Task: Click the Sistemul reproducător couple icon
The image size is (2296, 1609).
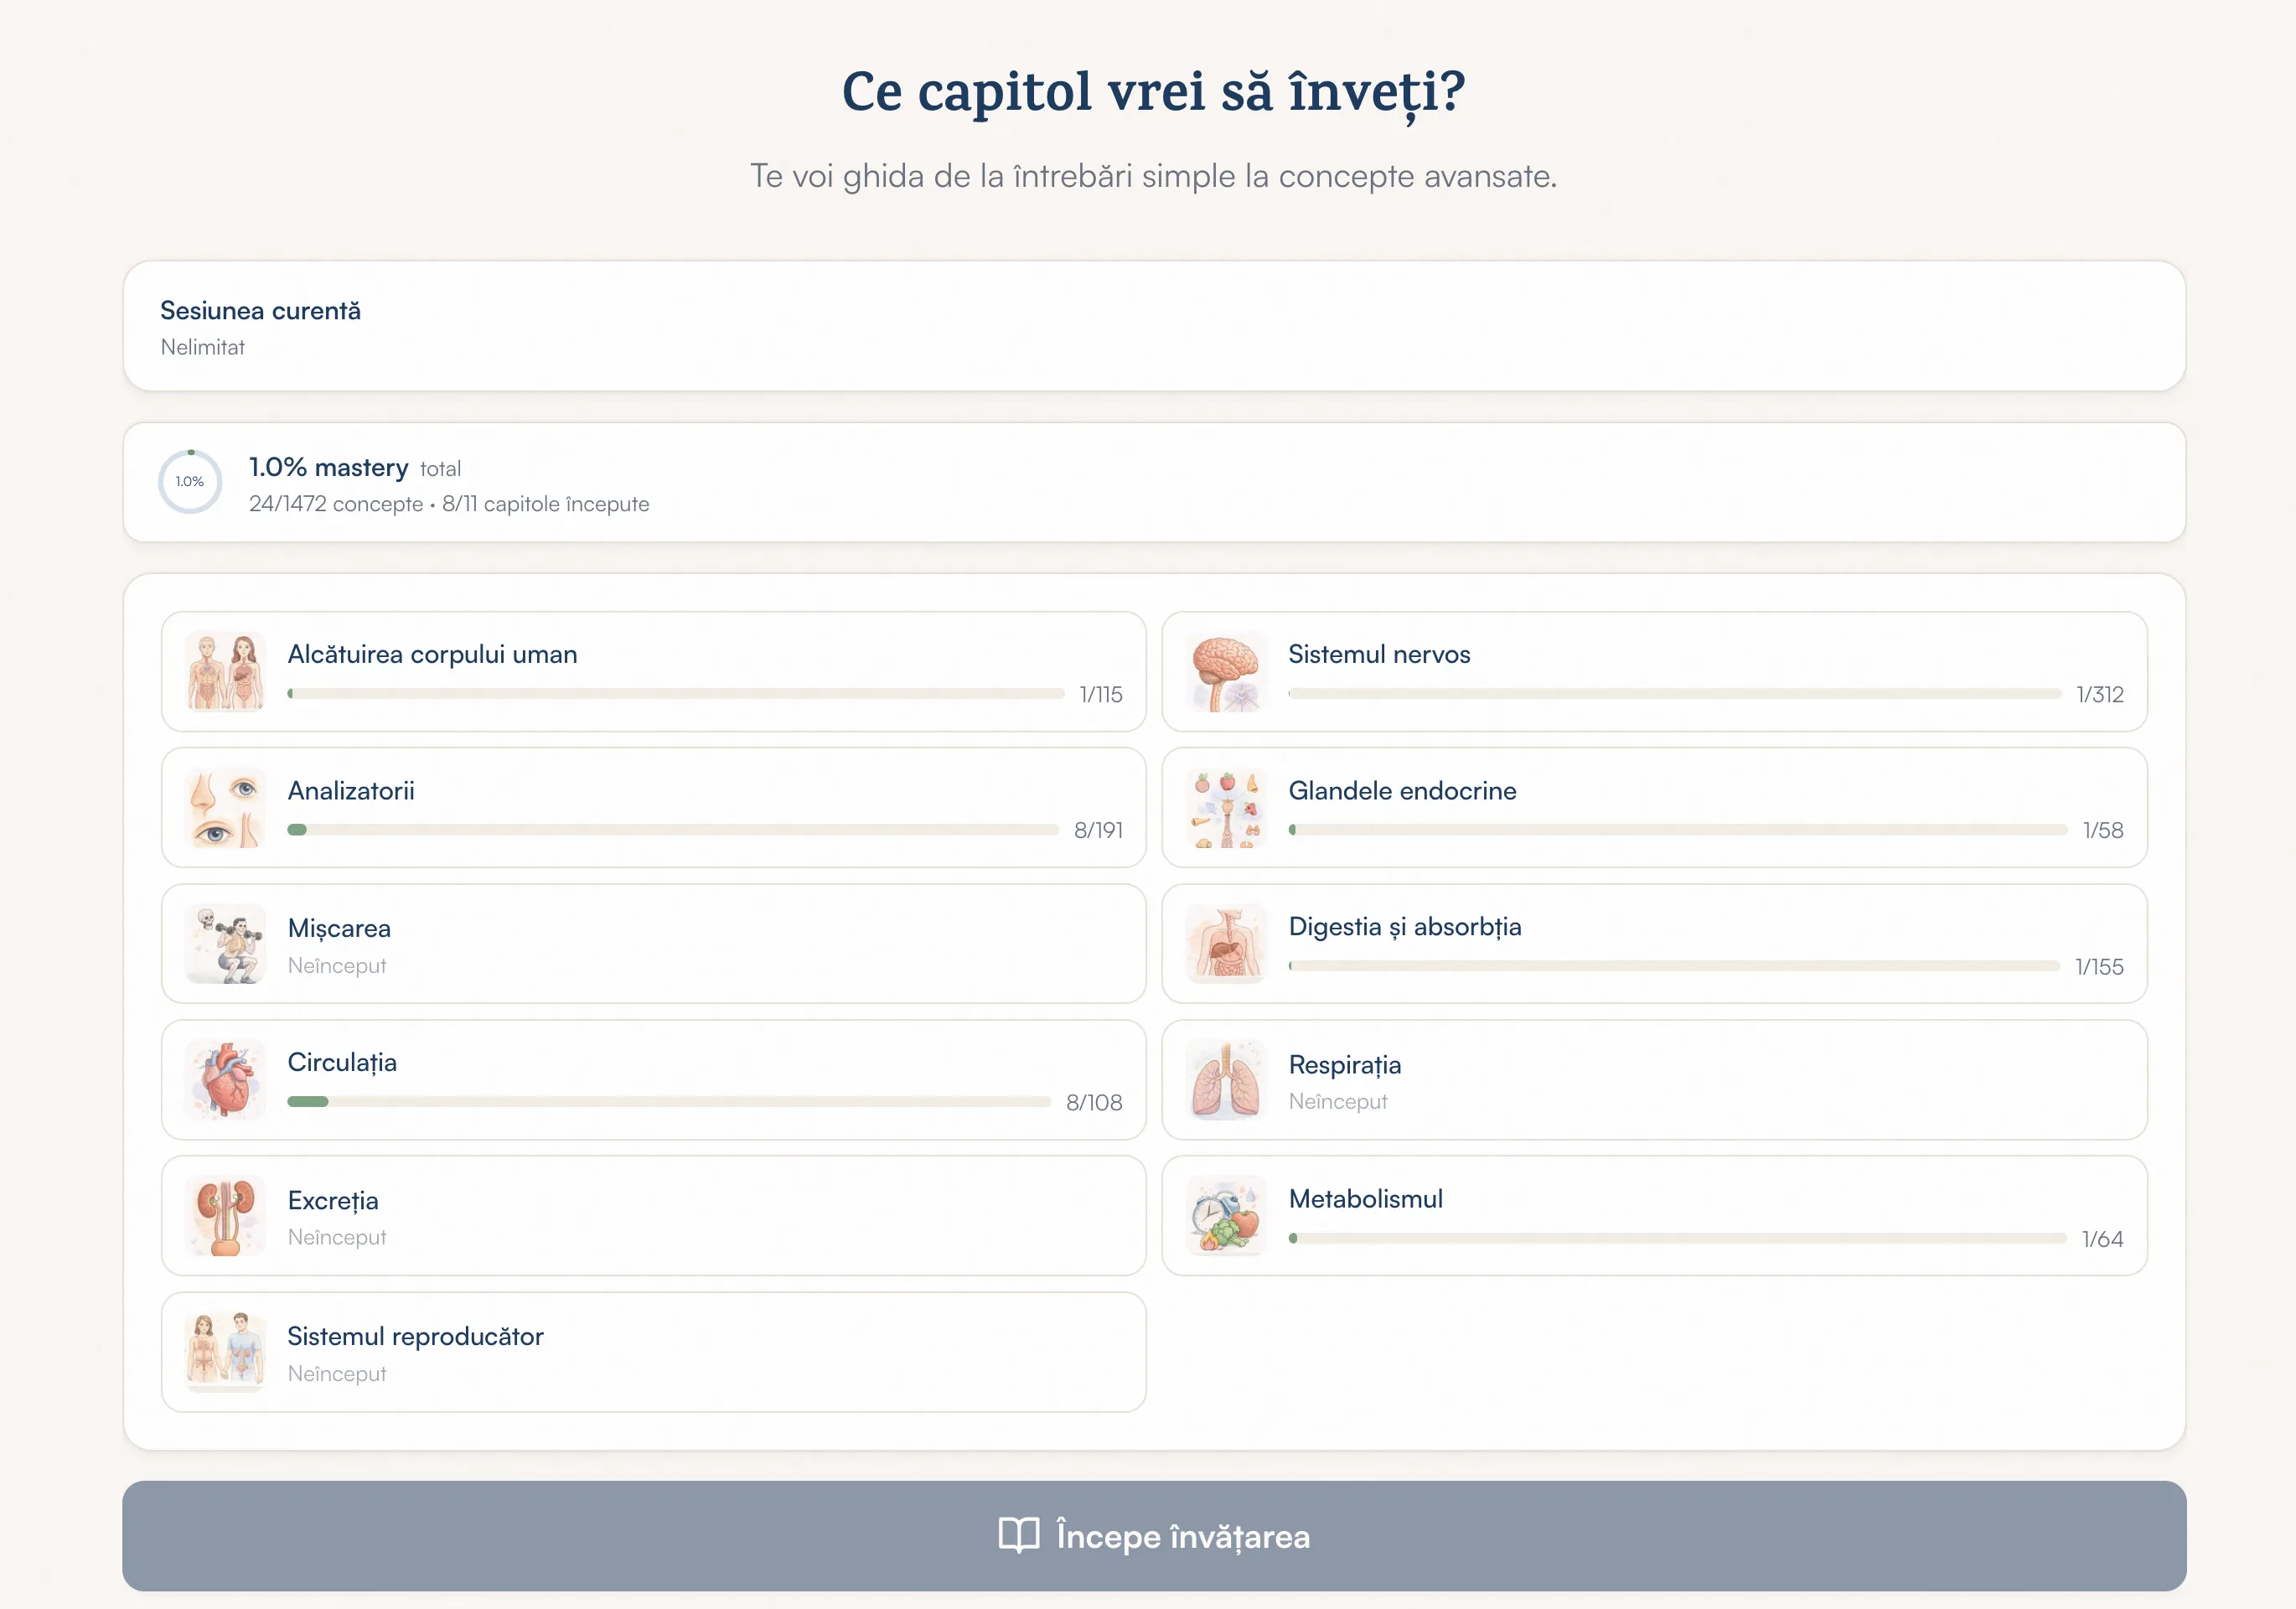Action: point(226,1352)
